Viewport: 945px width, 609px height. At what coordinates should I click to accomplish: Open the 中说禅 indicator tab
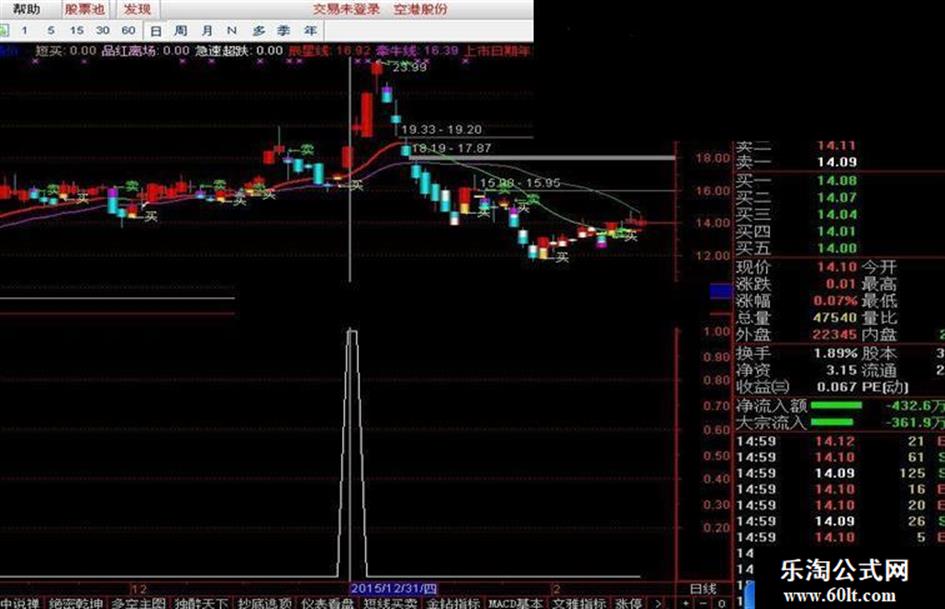point(19,602)
